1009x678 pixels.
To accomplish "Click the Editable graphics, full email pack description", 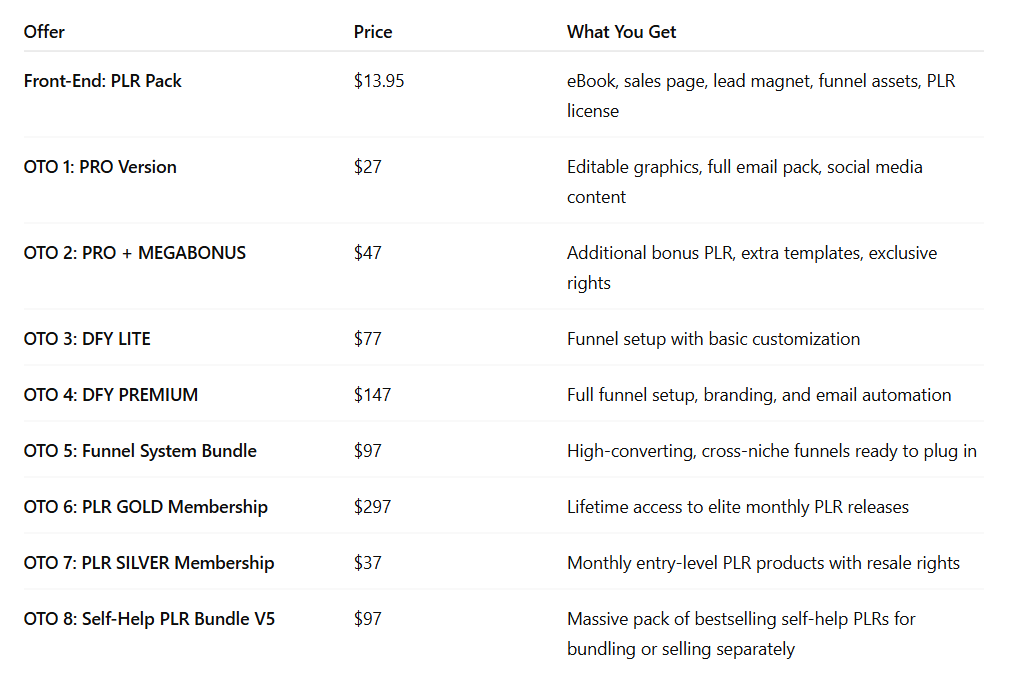I will tap(745, 181).
